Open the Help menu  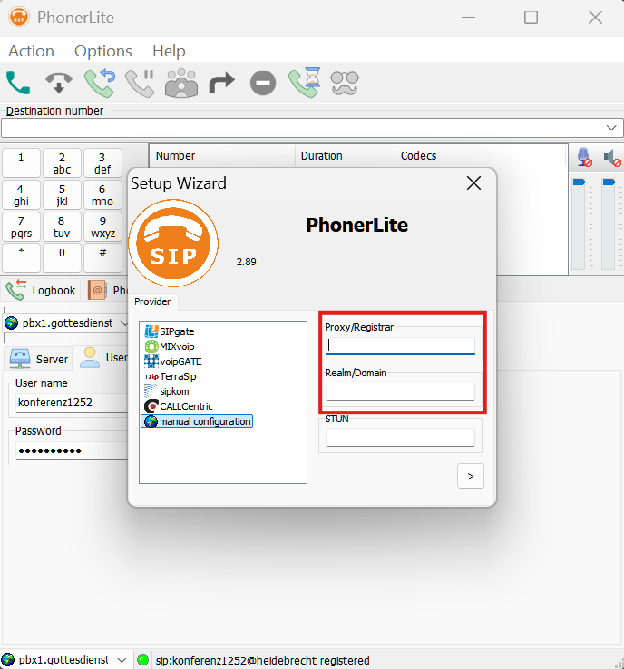pyautogui.click(x=169, y=51)
